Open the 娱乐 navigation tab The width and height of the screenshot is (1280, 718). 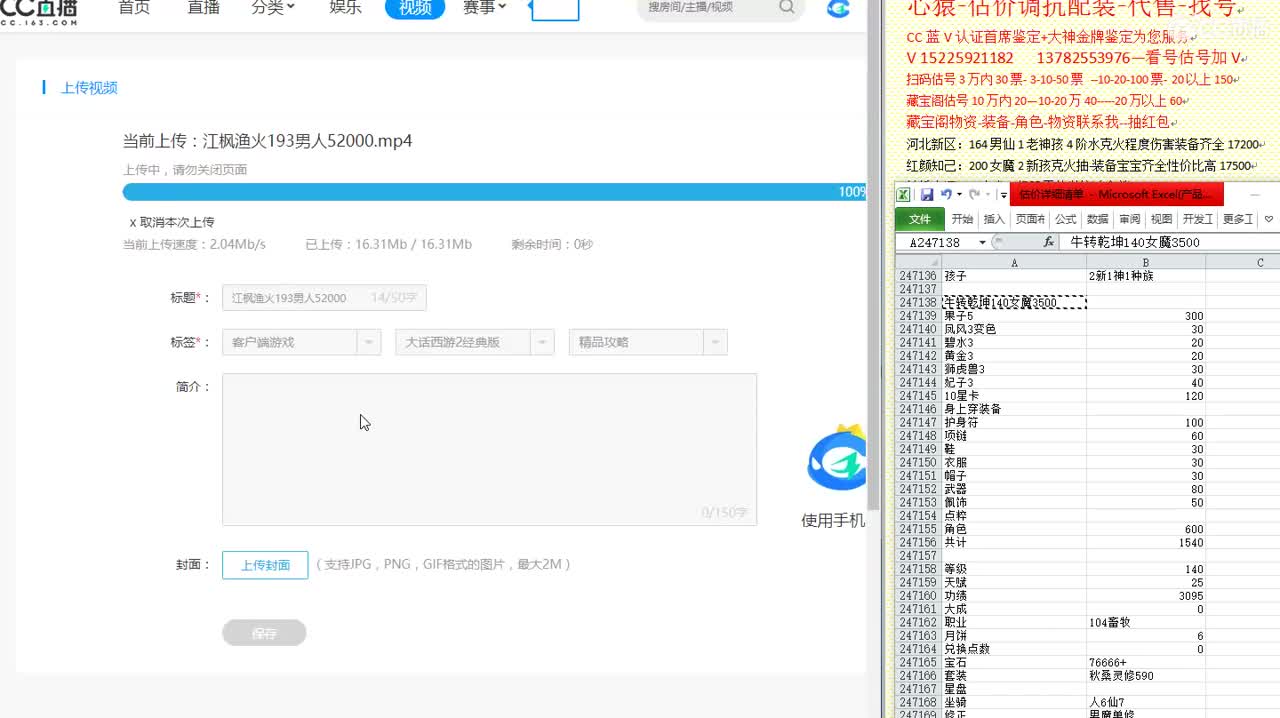345,8
